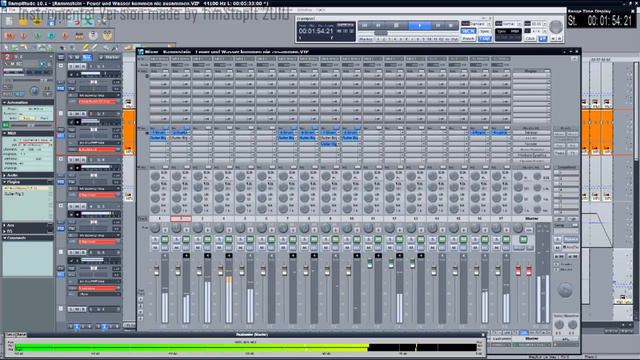The image size is (640, 360).
Task: Toggle the Punch button in the transport console
Action: pyautogui.click(x=468, y=38)
